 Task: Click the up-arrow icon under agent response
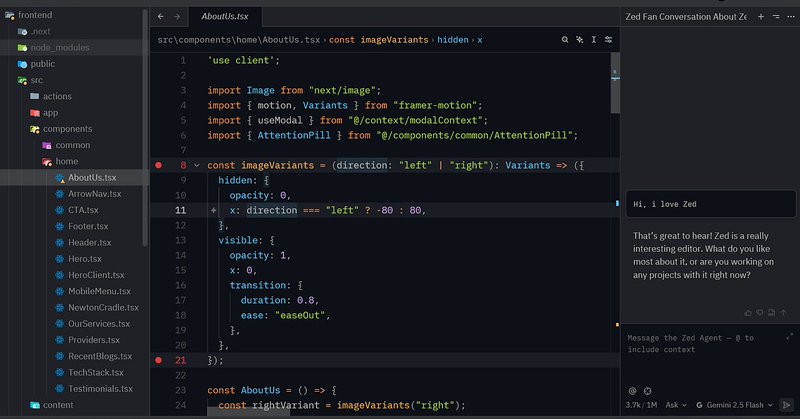(784, 312)
